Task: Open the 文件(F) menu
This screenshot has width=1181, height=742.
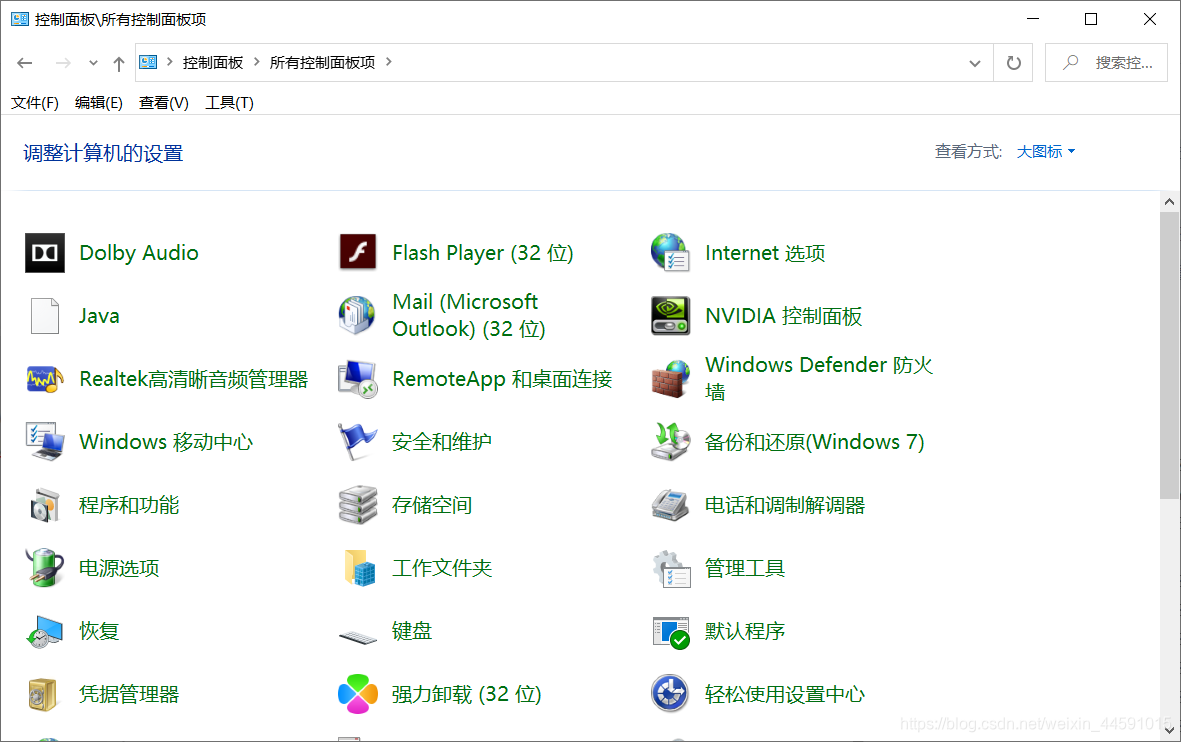Action: pyautogui.click(x=35, y=102)
